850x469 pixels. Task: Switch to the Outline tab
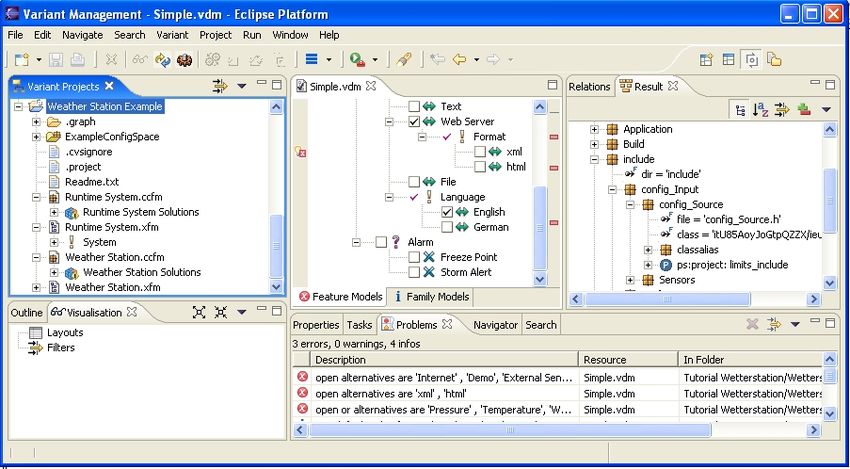27,312
